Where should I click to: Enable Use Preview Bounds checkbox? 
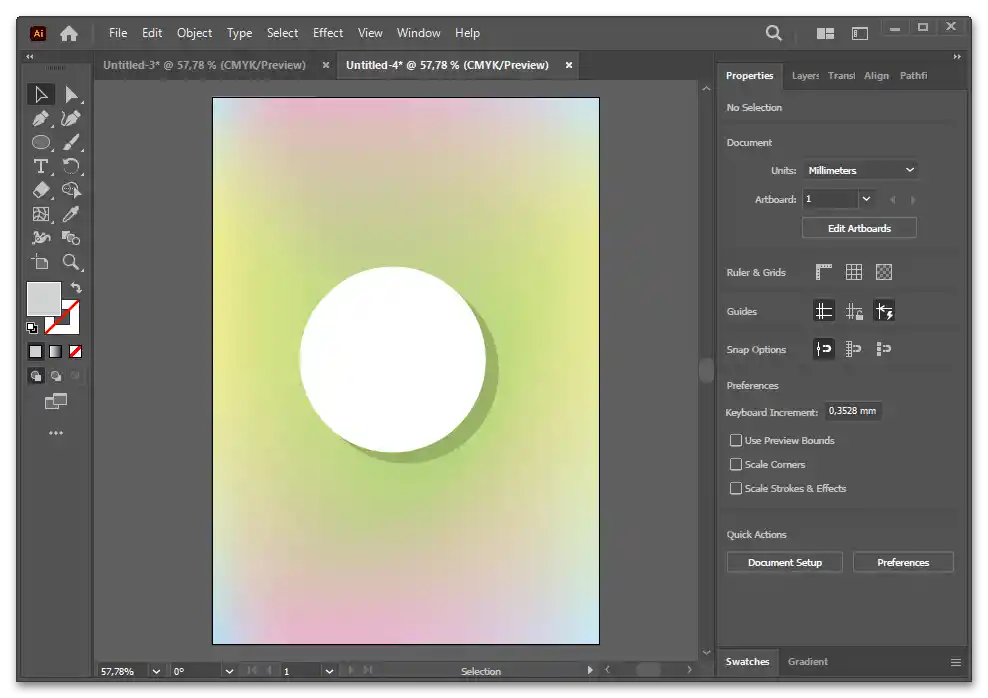736,440
